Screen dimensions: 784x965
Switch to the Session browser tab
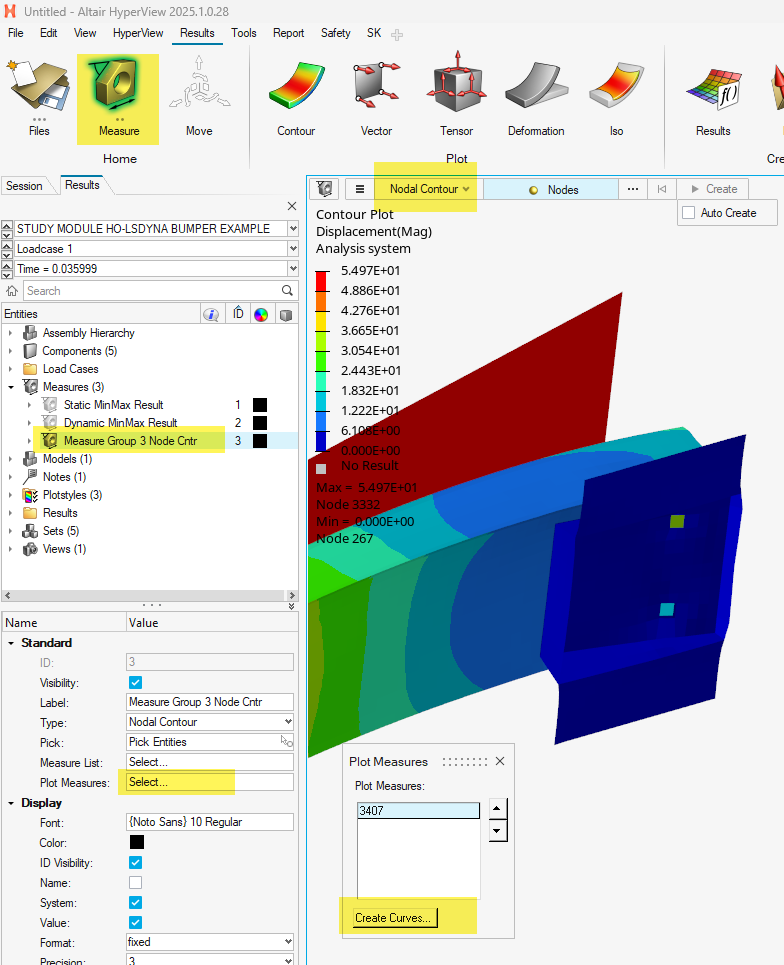tap(24, 186)
